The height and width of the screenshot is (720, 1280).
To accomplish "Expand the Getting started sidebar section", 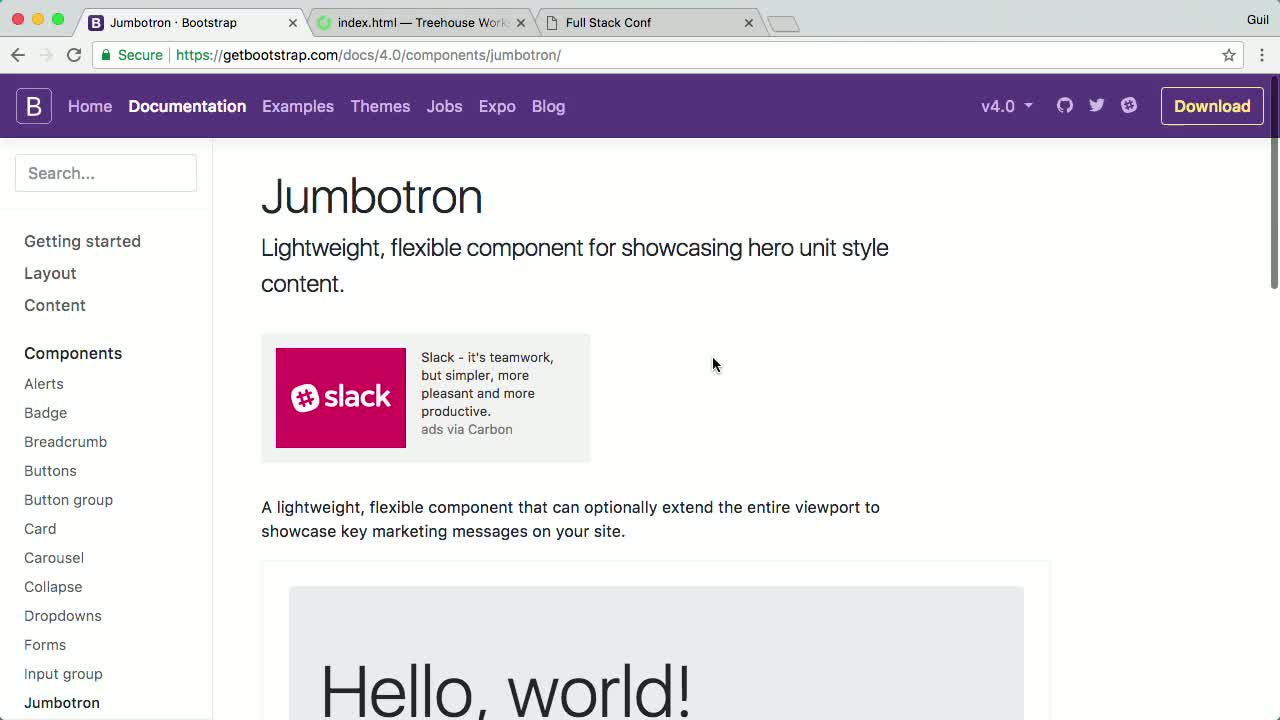I will [x=82, y=241].
